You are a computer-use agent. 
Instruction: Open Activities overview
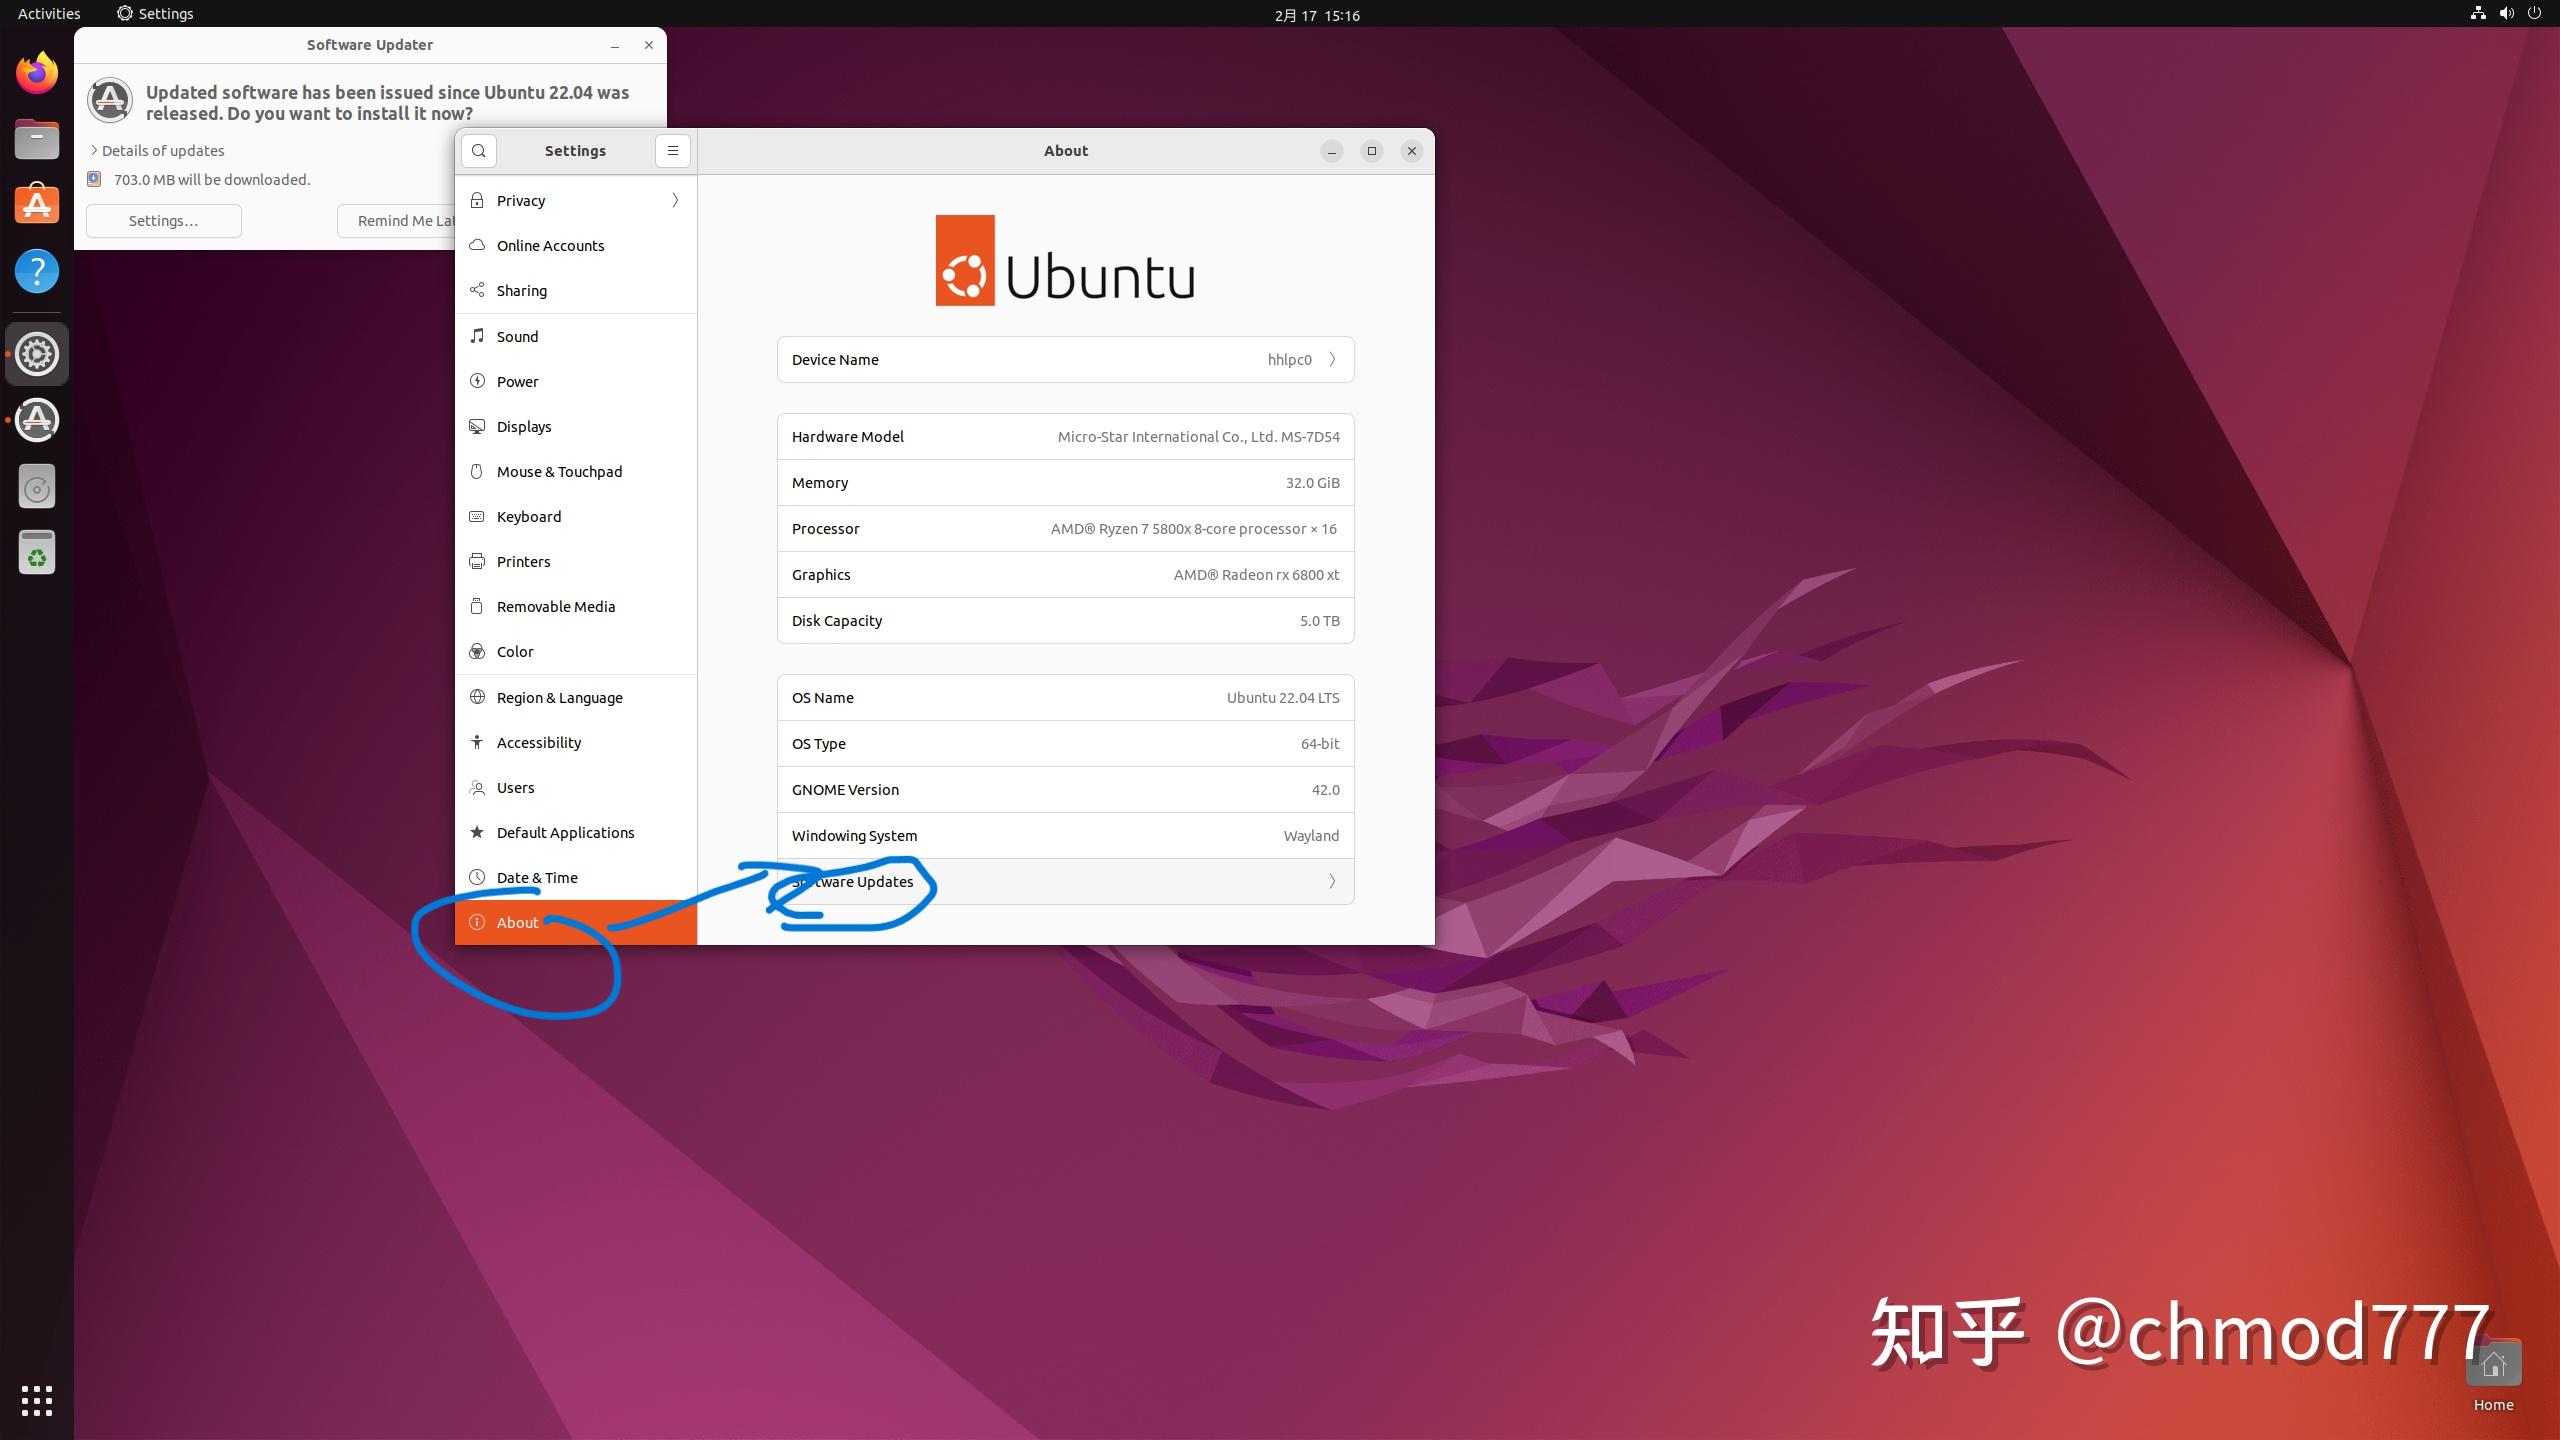tap(49, 13)
